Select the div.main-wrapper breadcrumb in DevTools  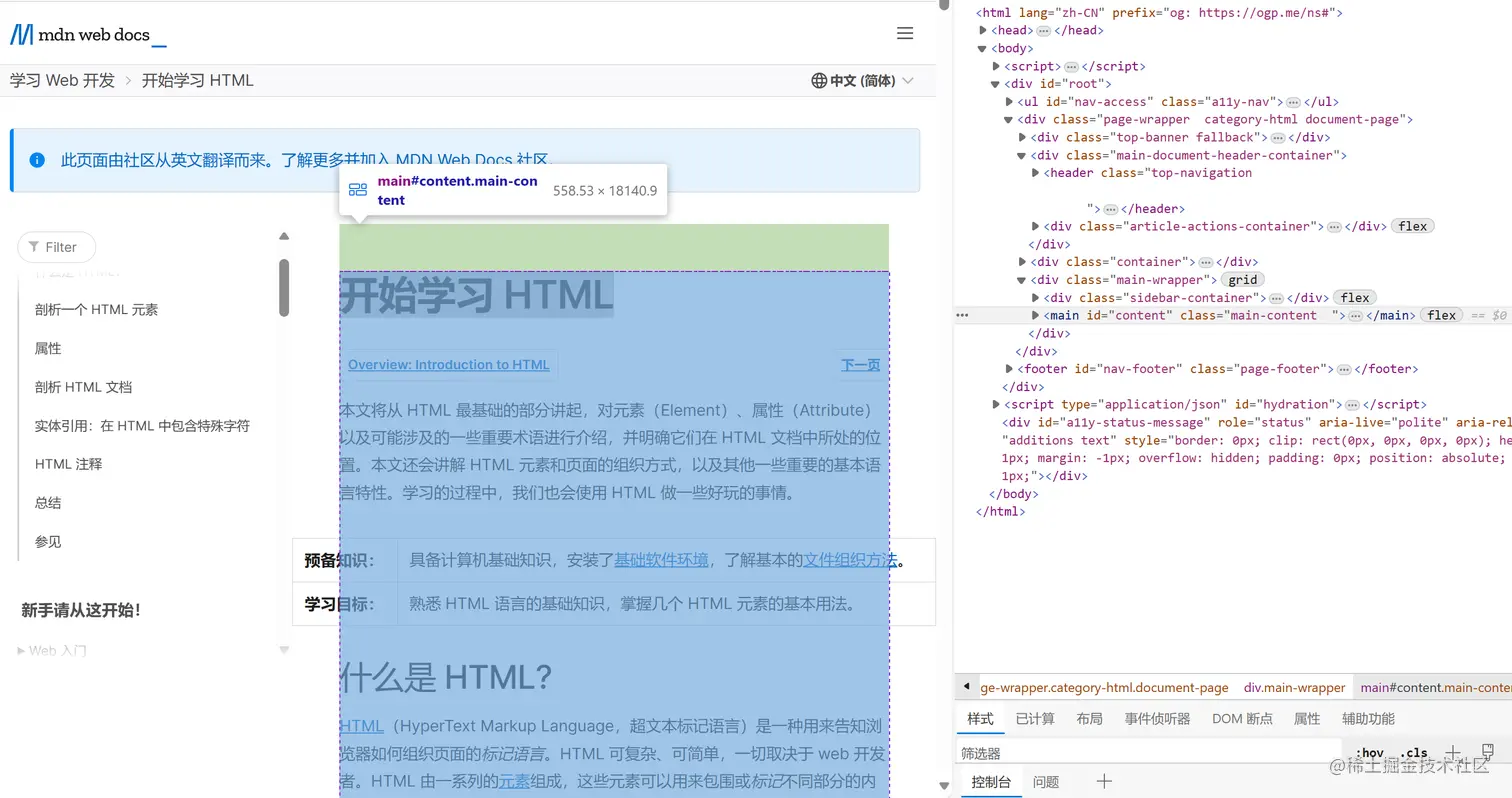(1294, 688)
